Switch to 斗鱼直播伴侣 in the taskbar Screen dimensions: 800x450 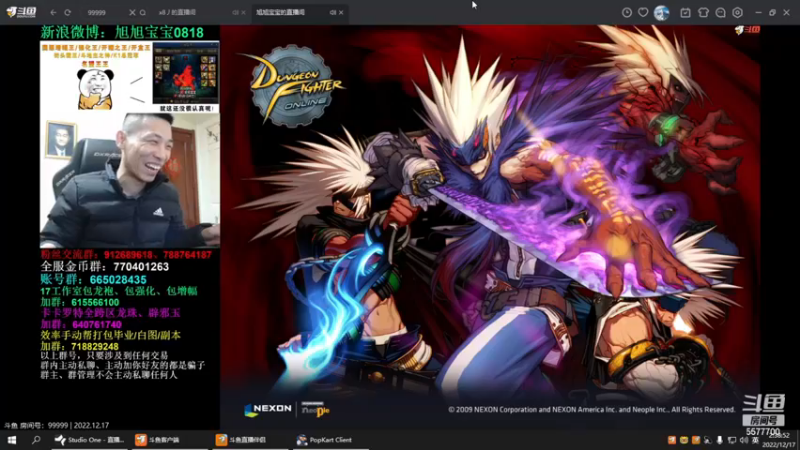(x=249, y=440)
